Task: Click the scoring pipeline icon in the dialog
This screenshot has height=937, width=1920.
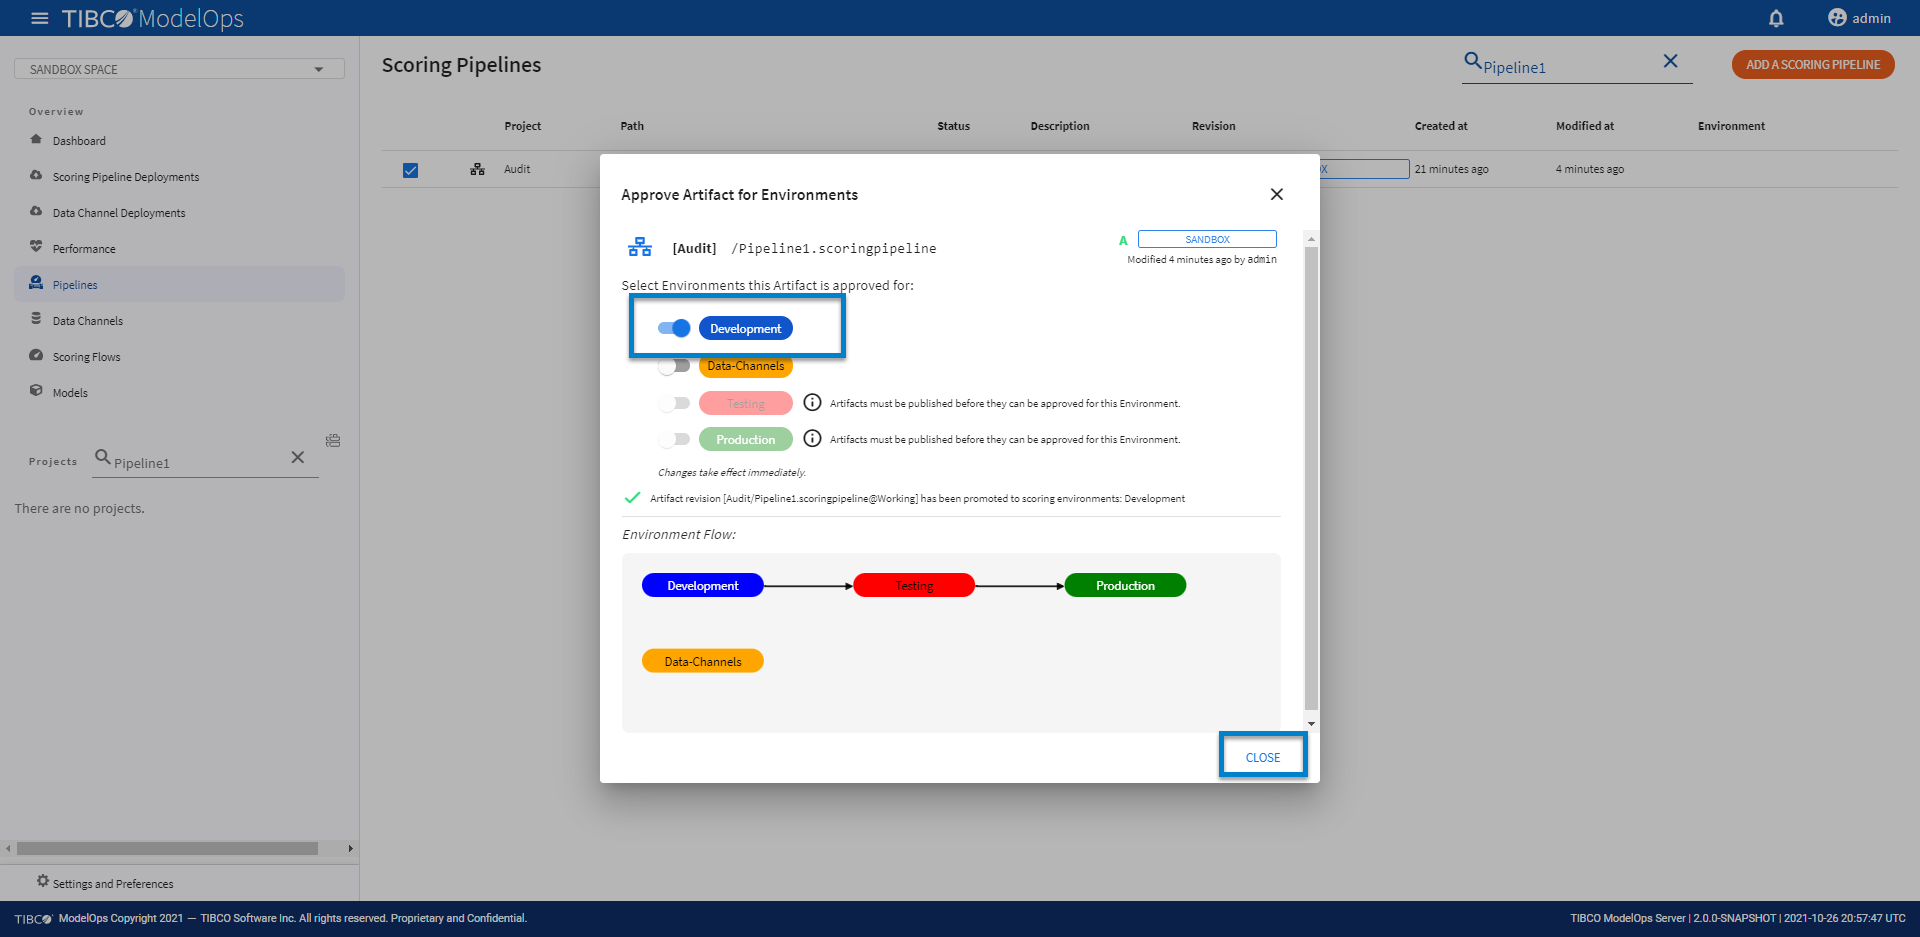Action: tap(640, 247)
